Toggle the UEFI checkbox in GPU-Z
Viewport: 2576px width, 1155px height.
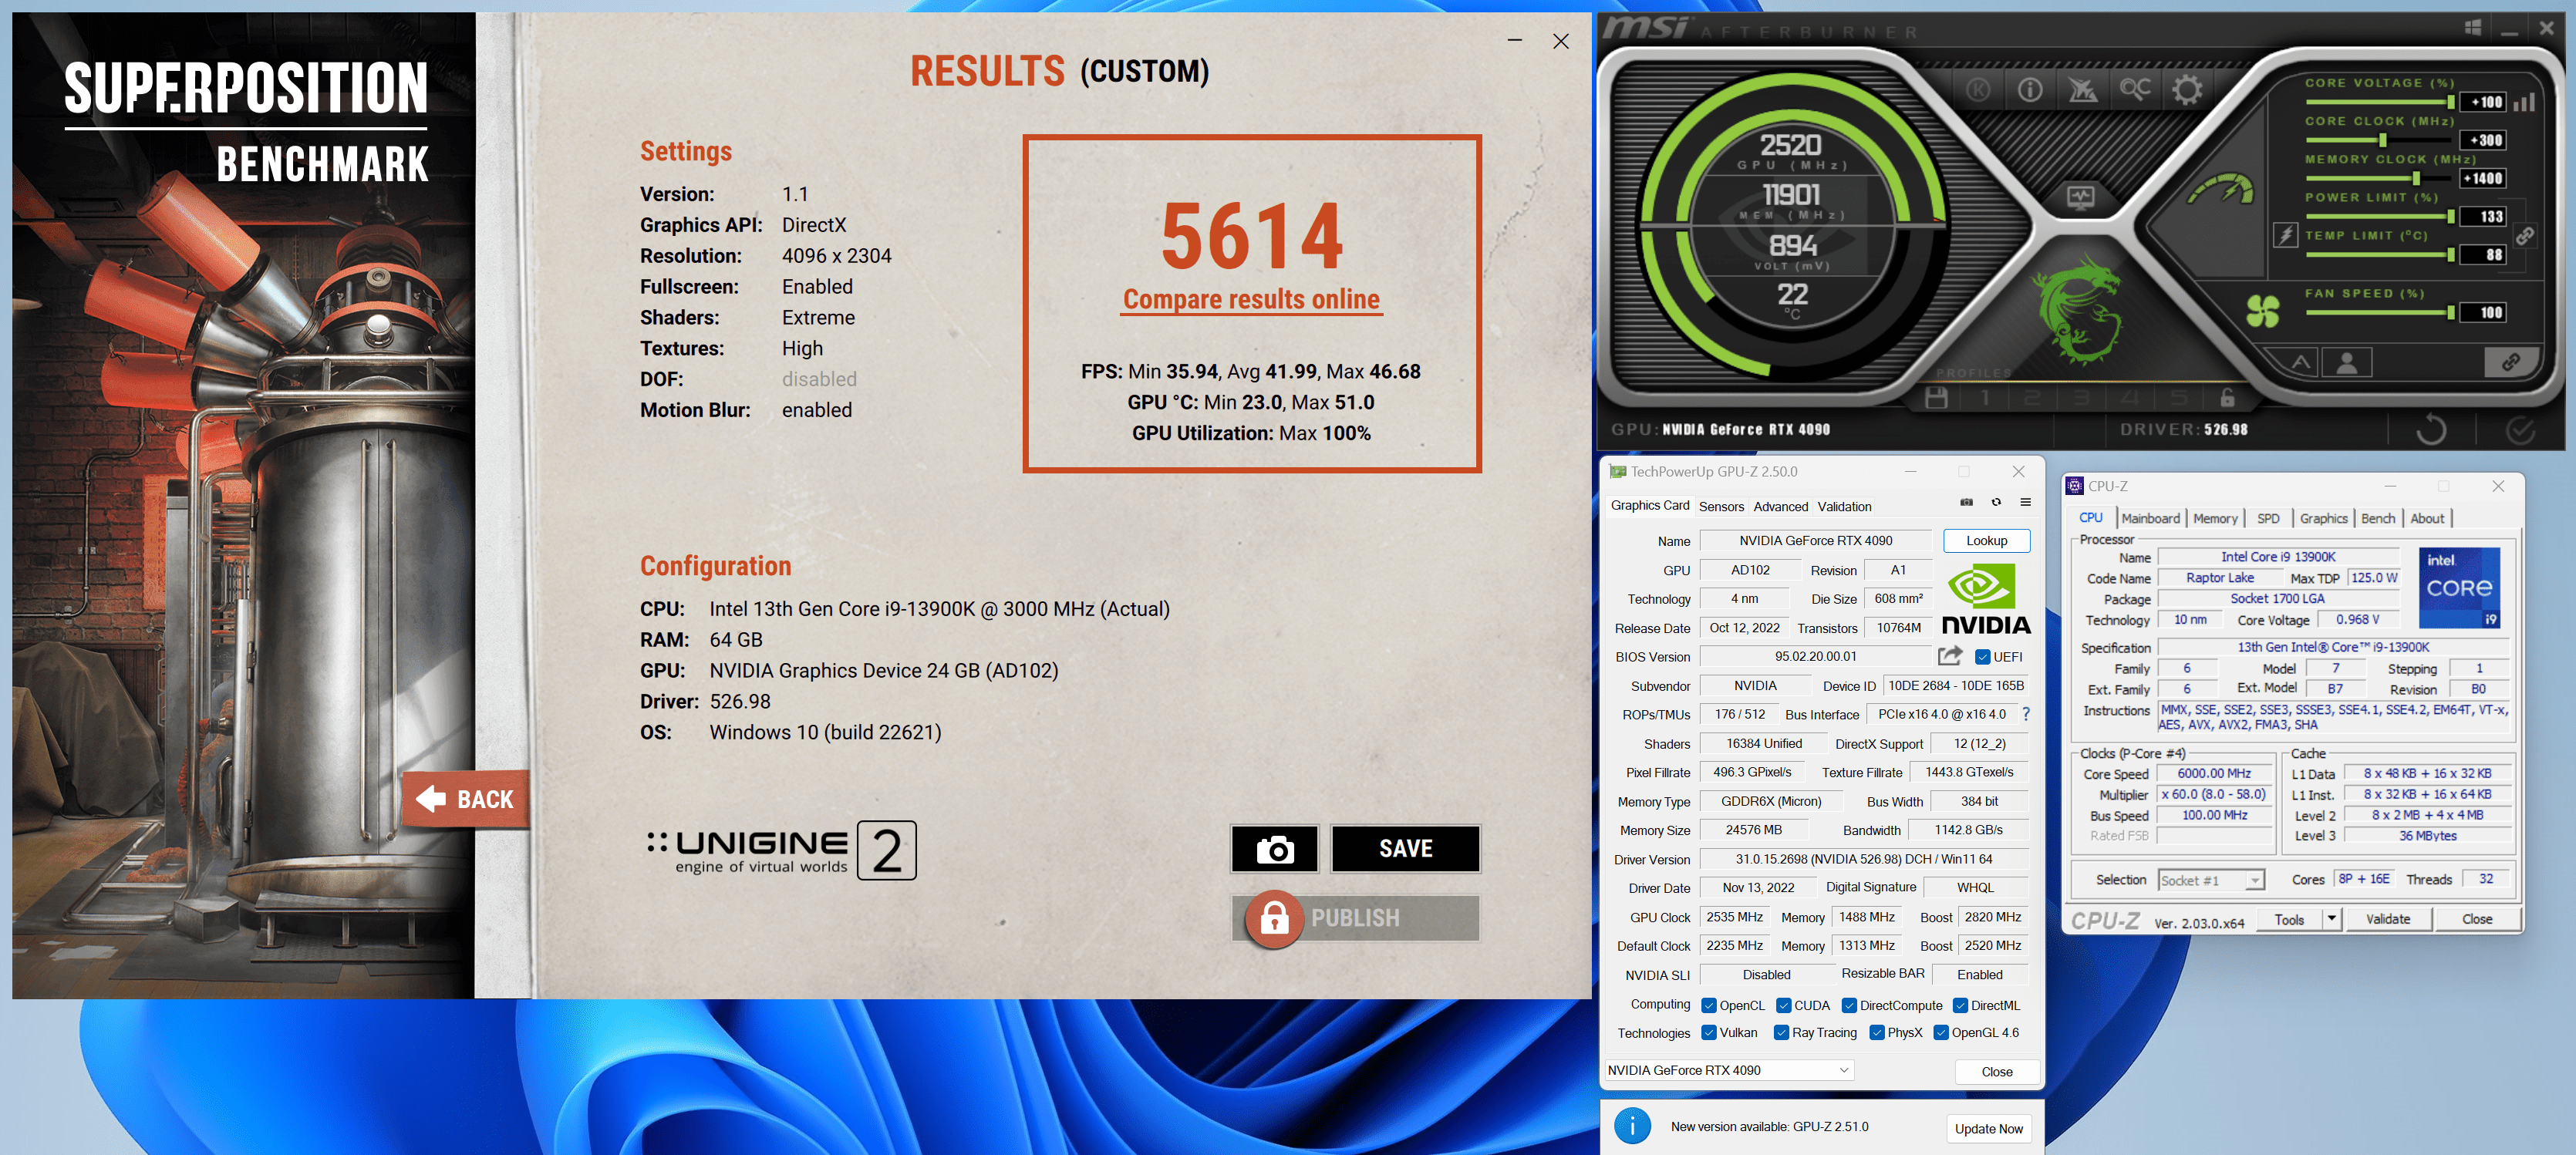(1982, 657)
